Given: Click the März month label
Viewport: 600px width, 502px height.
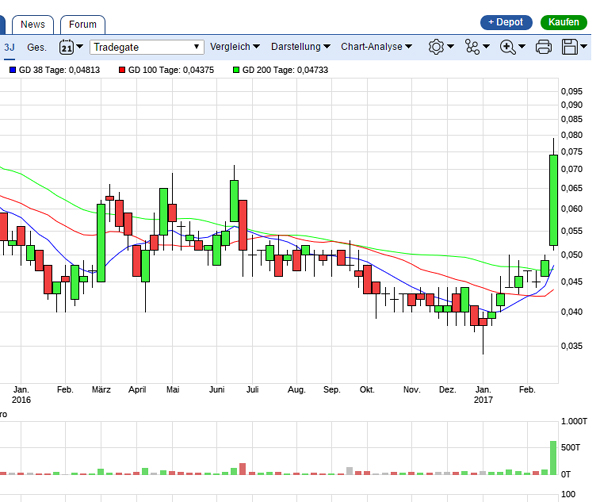Looking at the screenshot, I should (101, 390).
